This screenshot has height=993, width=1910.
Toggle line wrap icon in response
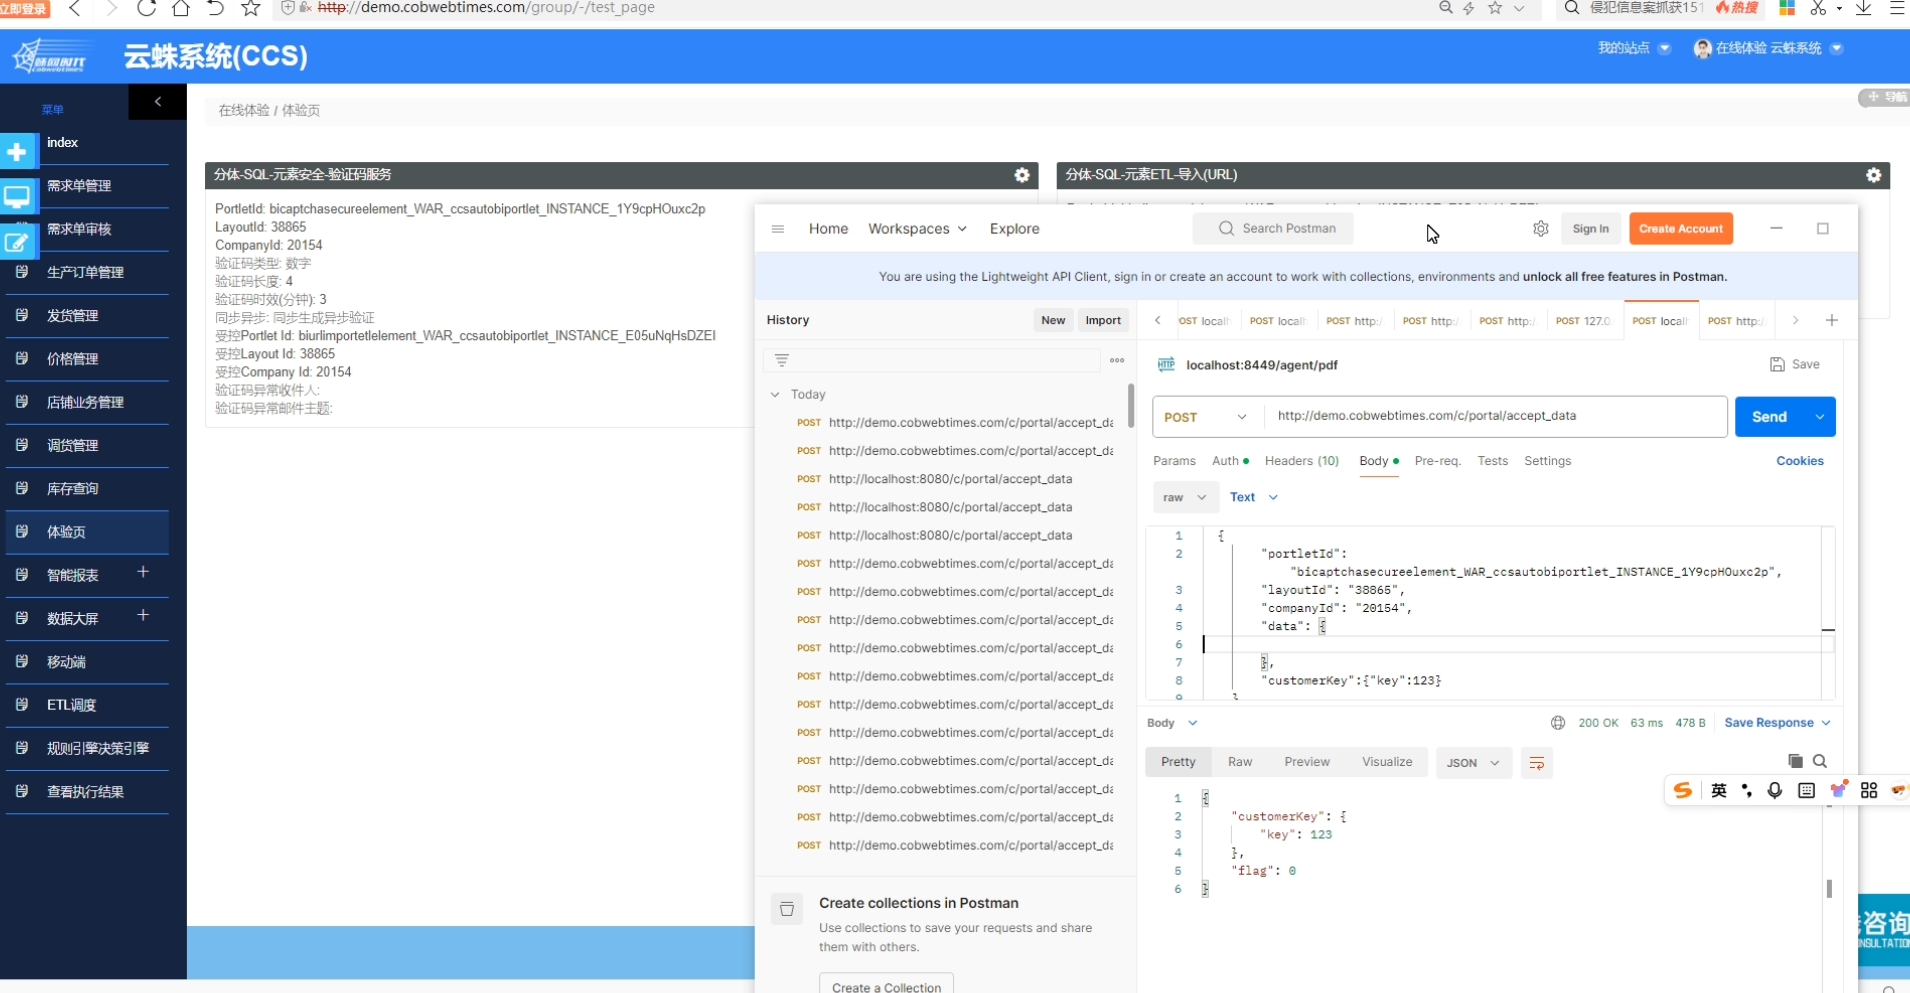click(1537, 763)
